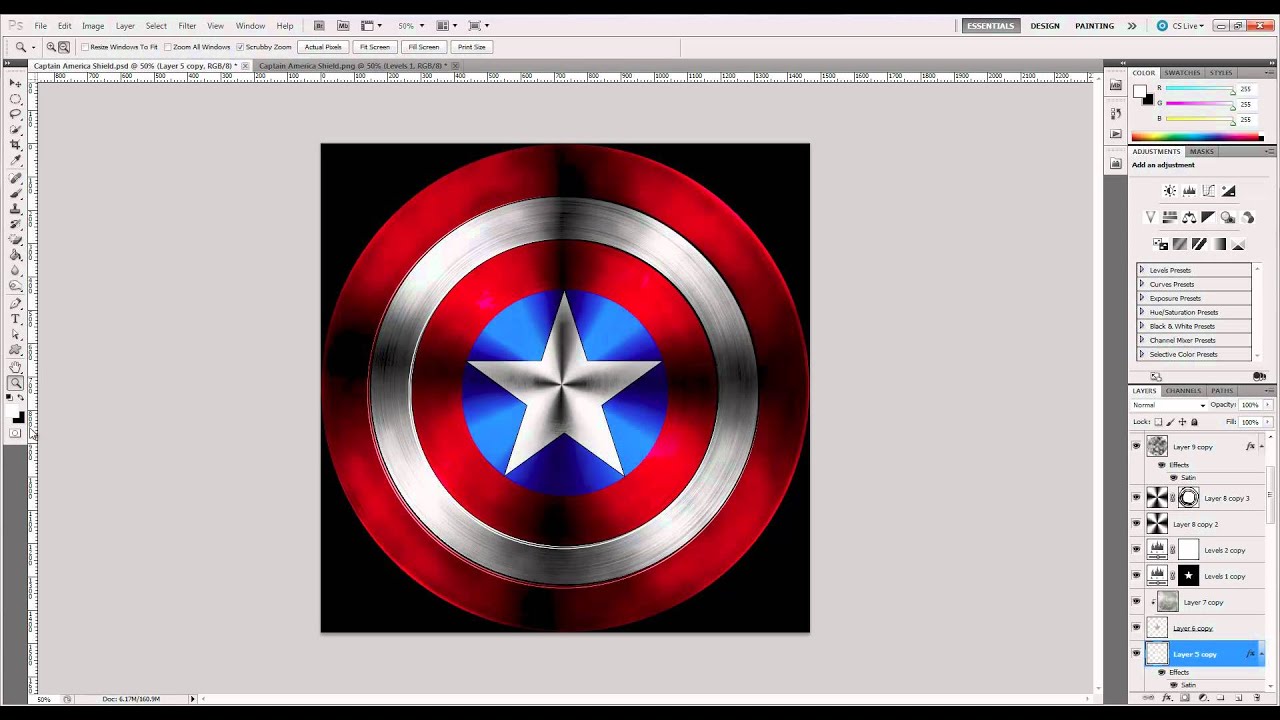Add a Curves adjustment from icons
Viewport: 1280px width, 720px height.
[1209, 191]
